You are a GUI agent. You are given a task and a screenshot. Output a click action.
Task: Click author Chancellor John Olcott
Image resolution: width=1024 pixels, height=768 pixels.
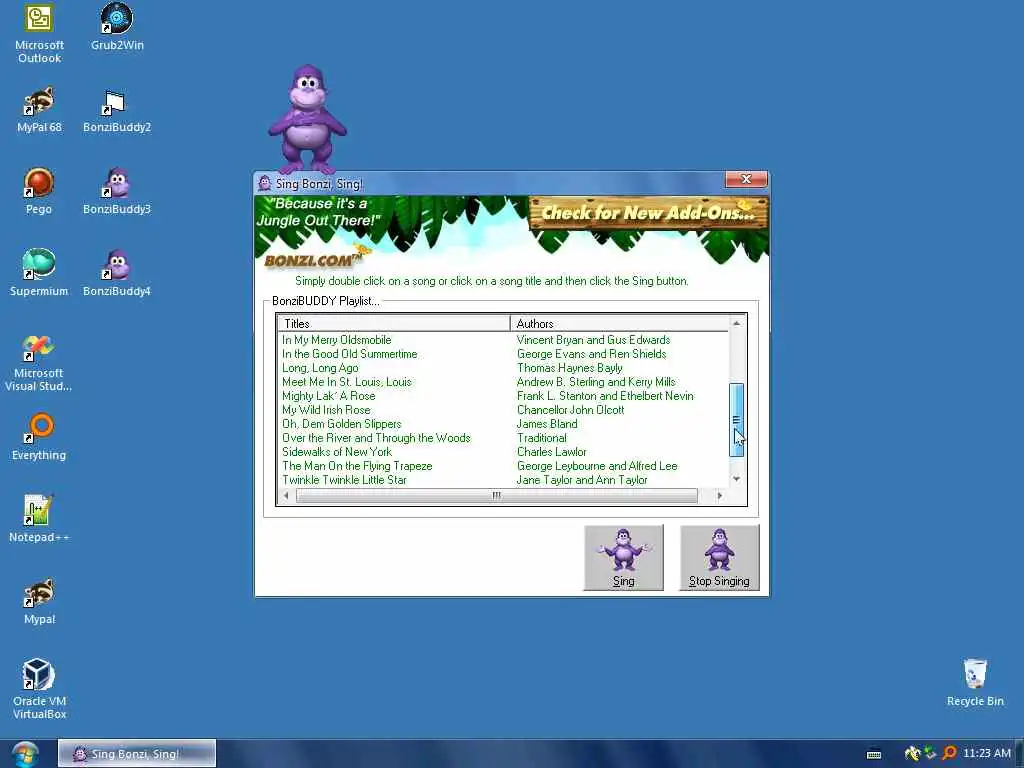pyautogui.click(x=570, y=410)
